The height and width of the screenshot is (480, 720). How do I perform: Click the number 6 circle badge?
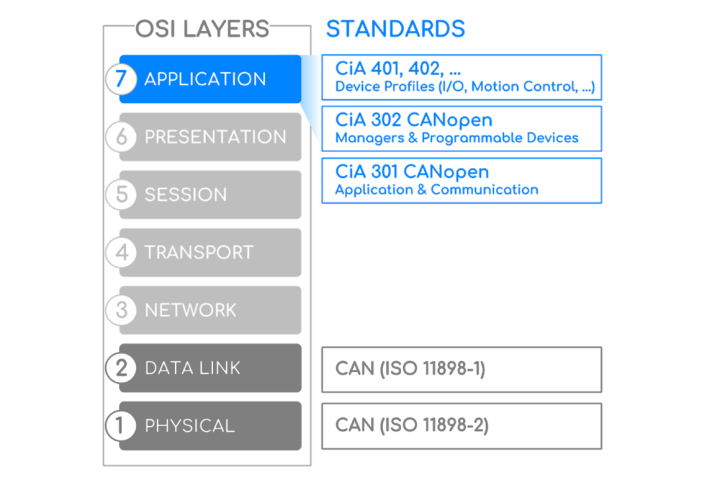(x=121, y=137)
